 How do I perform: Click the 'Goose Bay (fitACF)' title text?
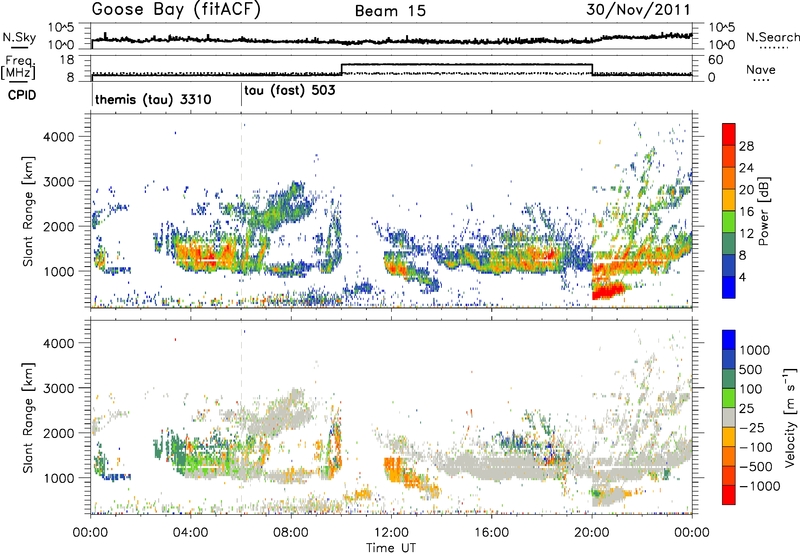coord(176,9)
